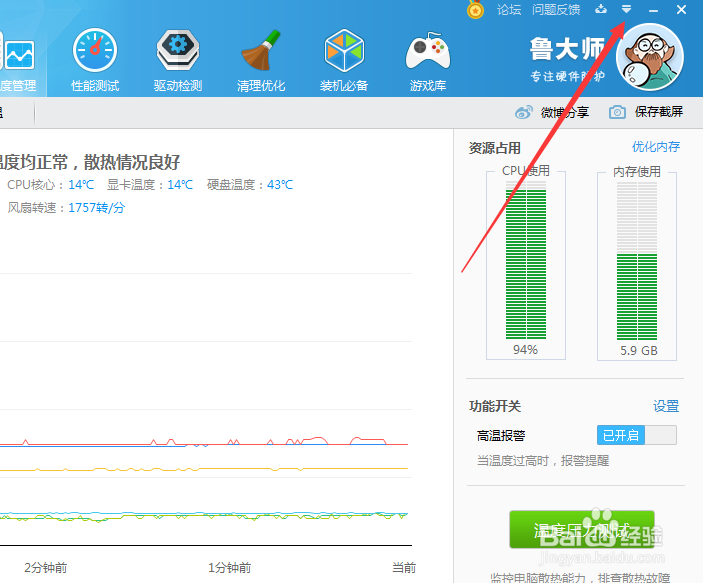The height and width of the screenshot is (583, 703).
Task: Open the 驱动检测 gear icon
Action: [x=178, y=50]
